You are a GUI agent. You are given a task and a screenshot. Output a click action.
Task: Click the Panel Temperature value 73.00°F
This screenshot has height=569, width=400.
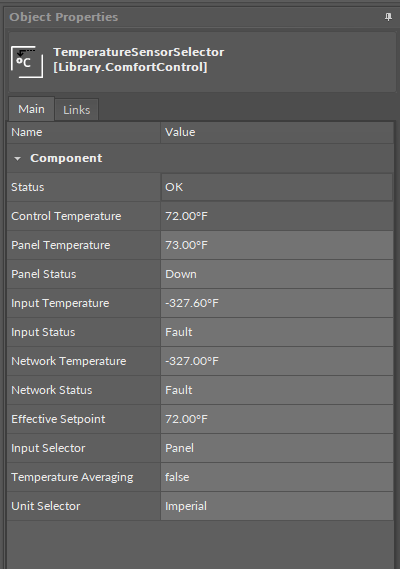tap(277, 245)
